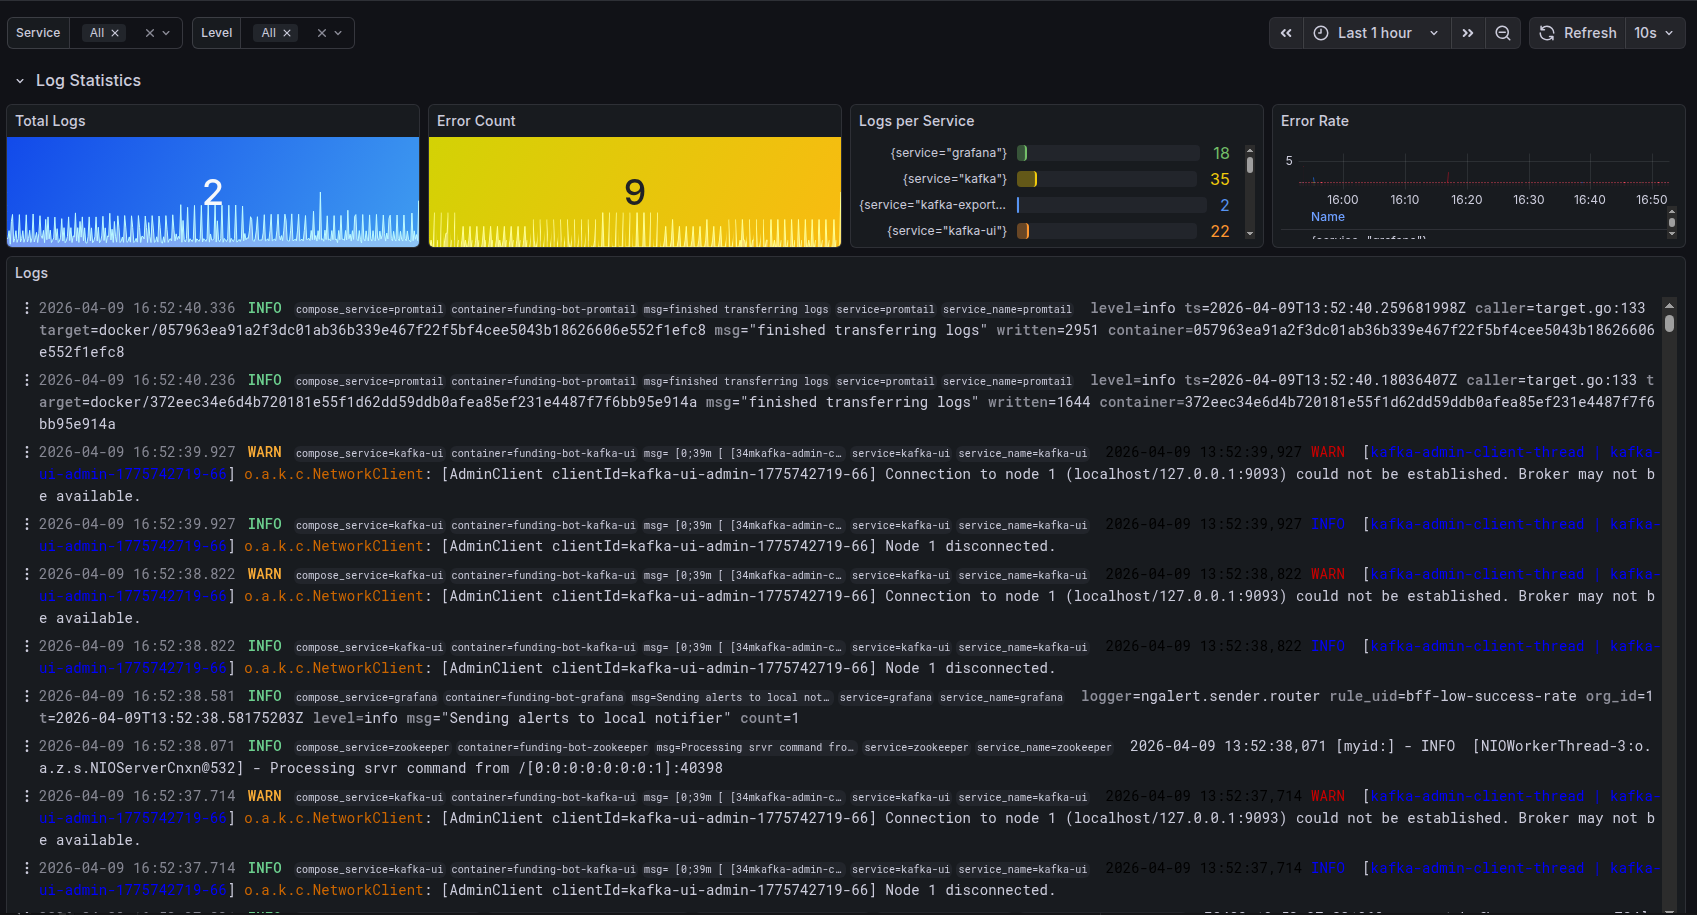Click the zoom out magnifying glass icon
Screen dimensions: 1697x915
tap(1503, 32)
